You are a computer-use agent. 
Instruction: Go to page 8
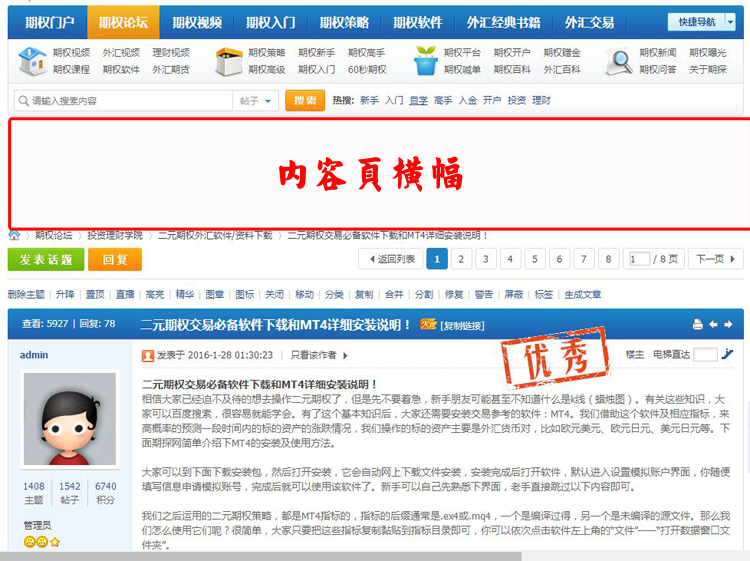coord(608,259)
